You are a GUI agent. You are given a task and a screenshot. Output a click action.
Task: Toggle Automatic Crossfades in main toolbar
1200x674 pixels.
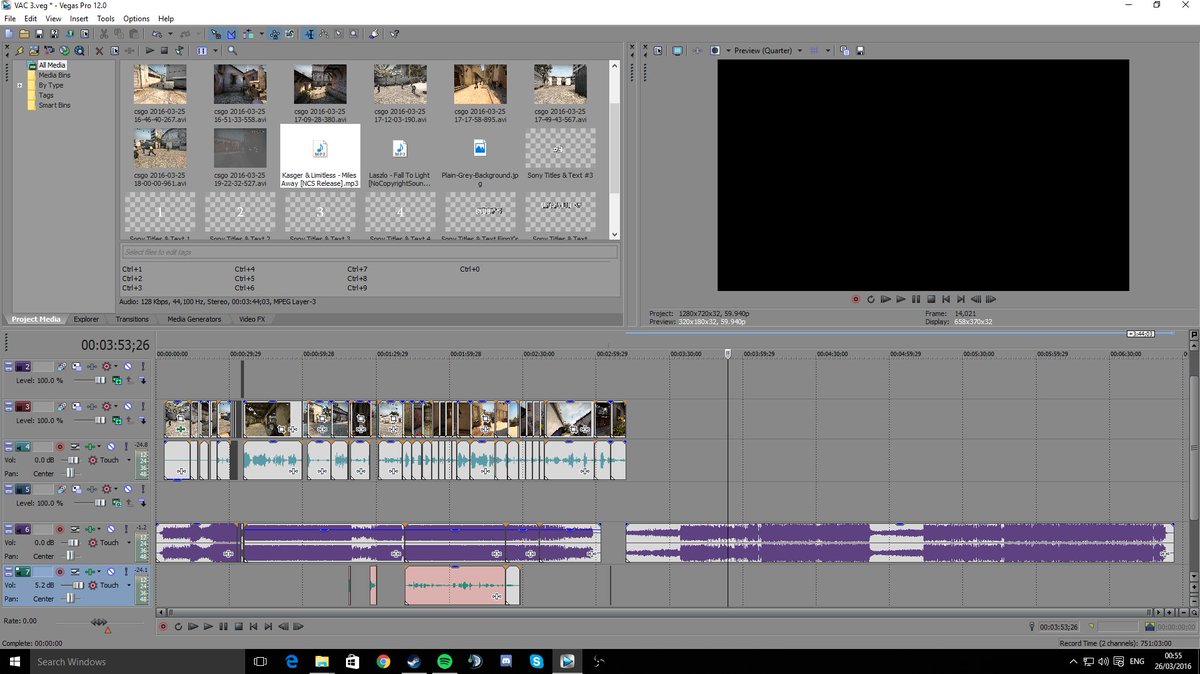pos(231,33)
